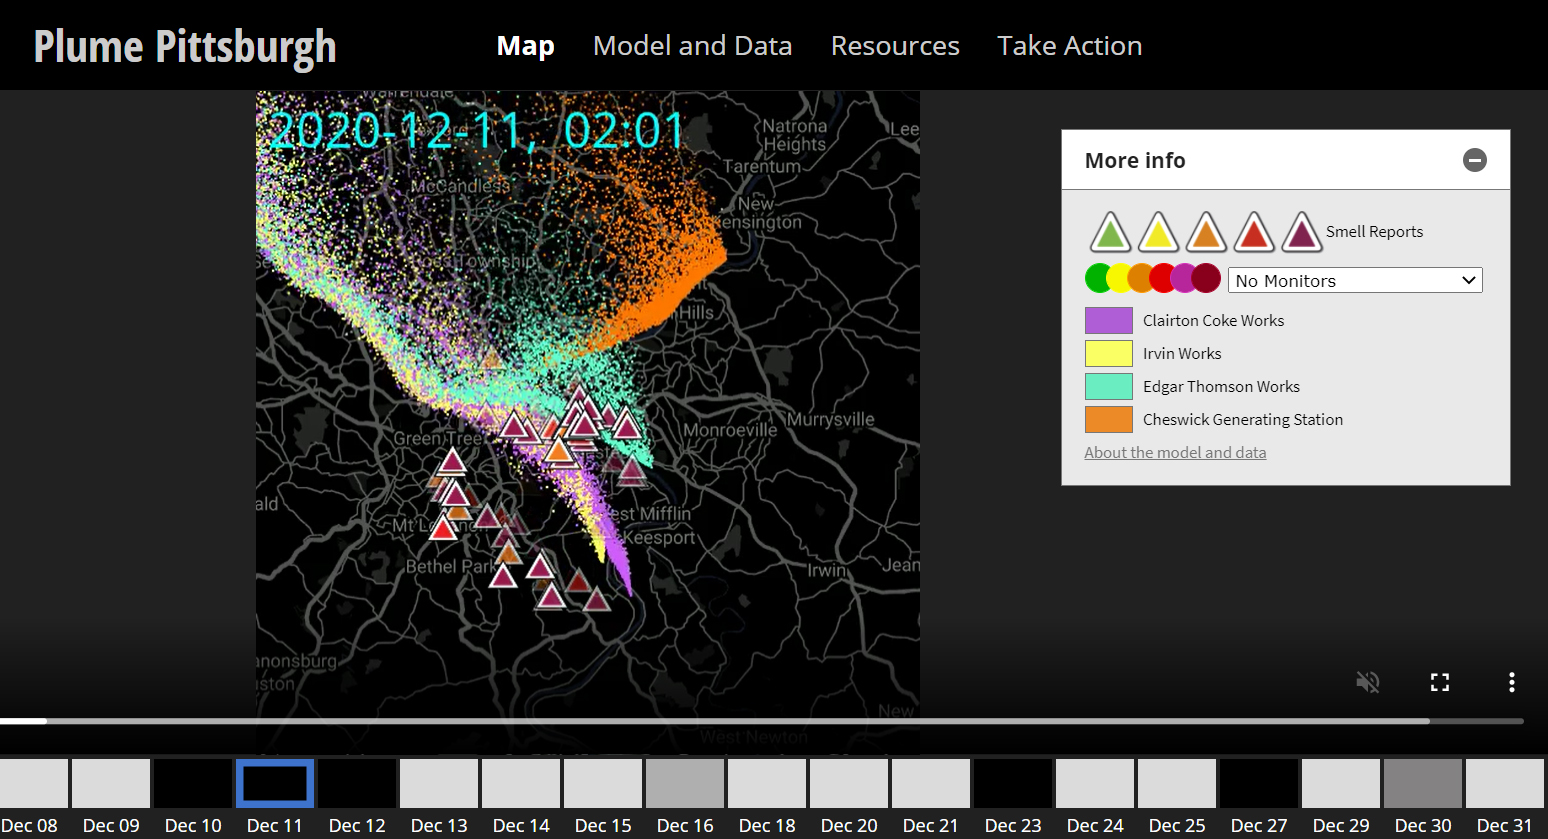Click the green monitor circle in the legend
This screenshot has height=839, width=1548.
click(1098, 278)
